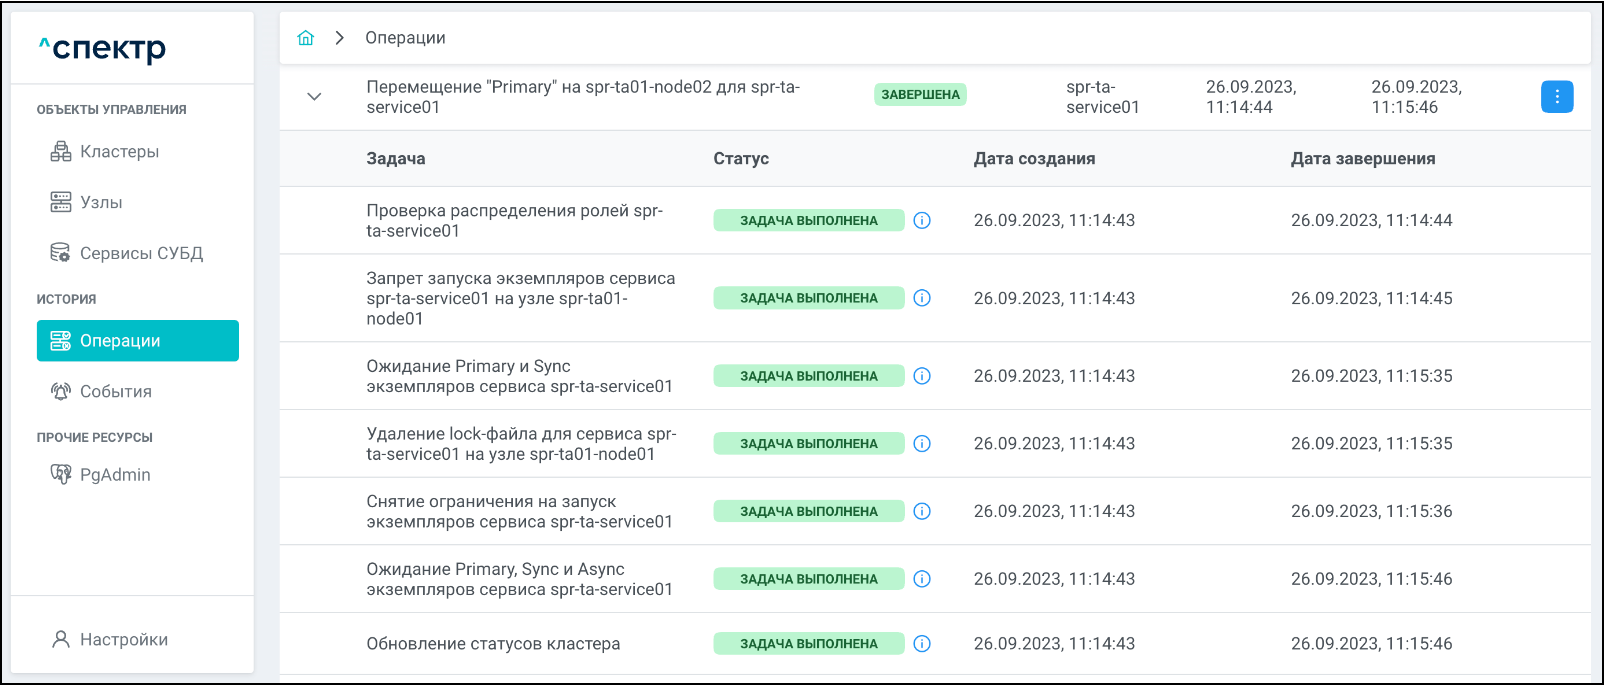Show info for Обновление статусов кластера task
Image resolution: width=1604 pixels, height=686 pixels.
click(x=922, y=644)
